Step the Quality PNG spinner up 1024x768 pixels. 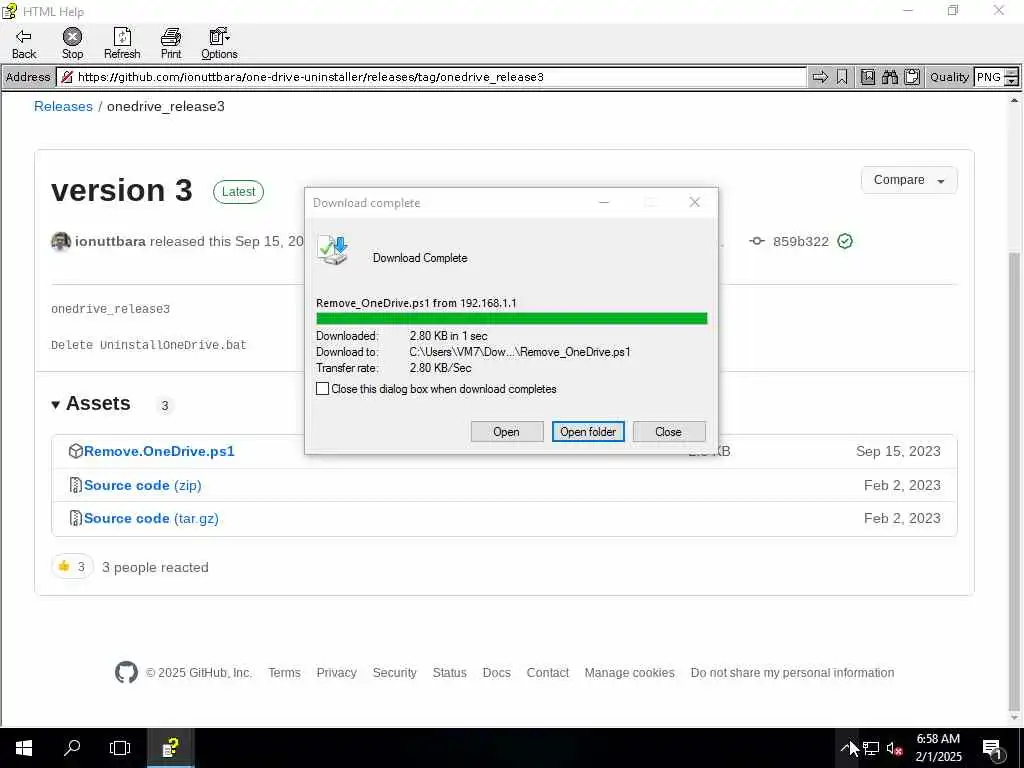tap(1011, 72)
